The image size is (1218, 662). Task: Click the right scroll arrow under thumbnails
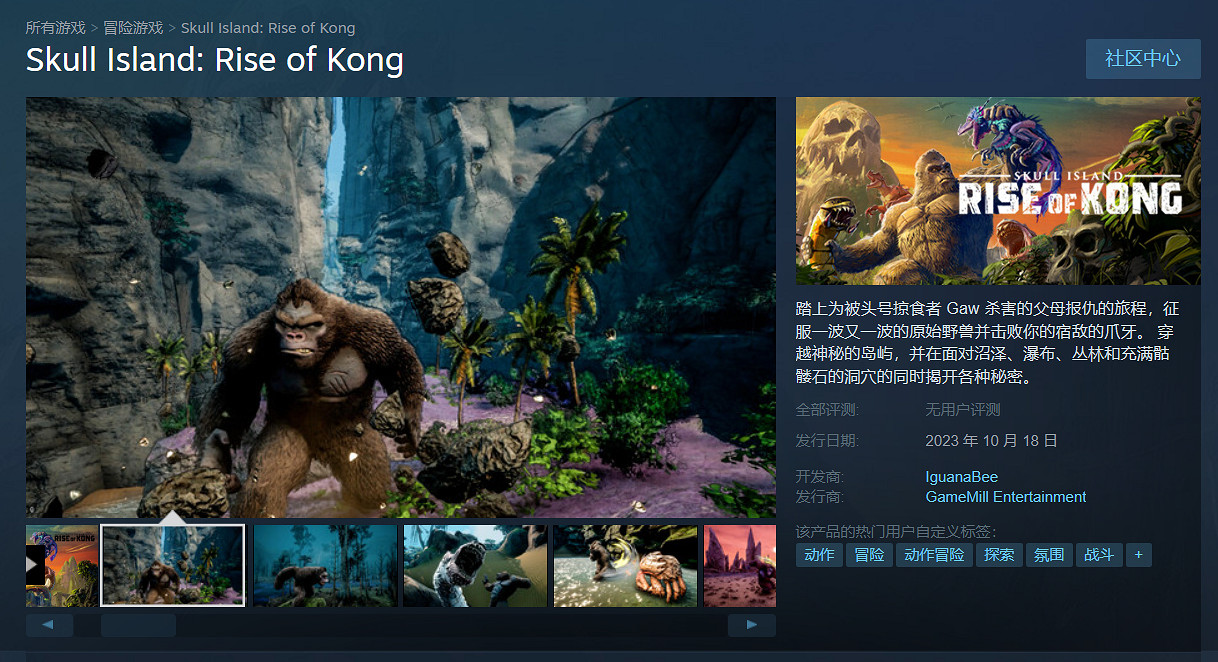[752, 626]
